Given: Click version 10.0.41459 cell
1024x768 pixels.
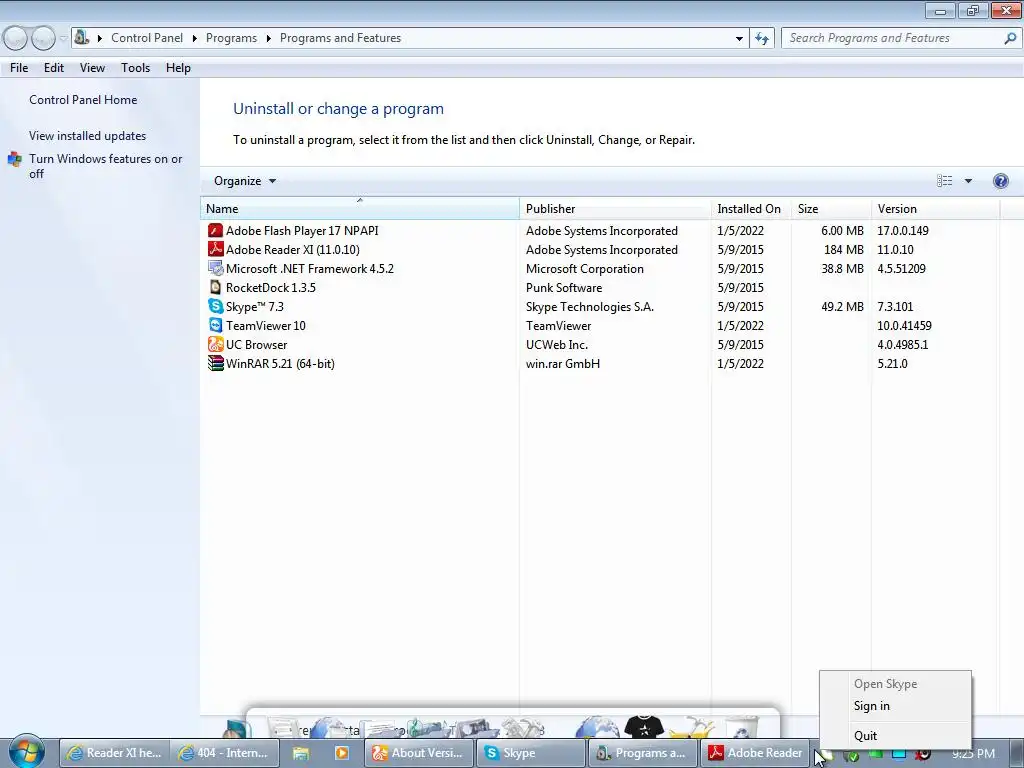Looking at the screenshot, I should (x=904, y=325).
